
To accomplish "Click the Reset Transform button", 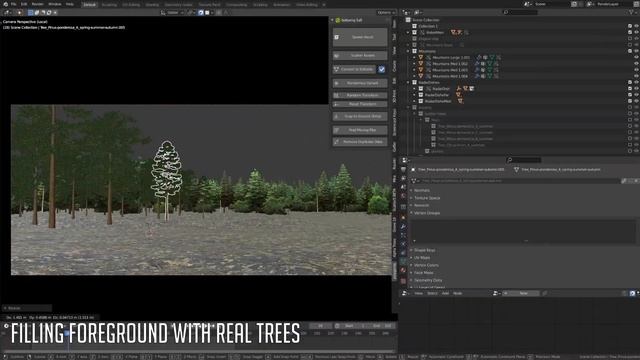I will point(360,104).
